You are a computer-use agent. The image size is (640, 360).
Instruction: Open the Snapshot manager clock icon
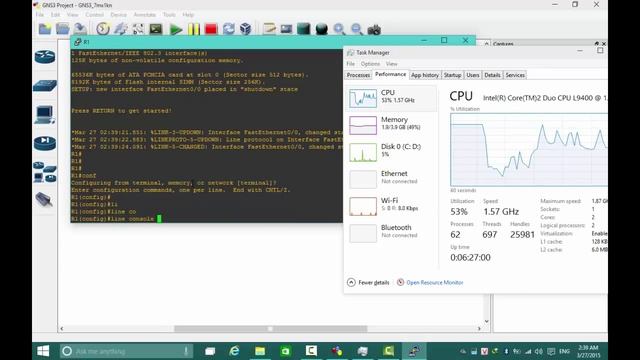click(103, 29)
